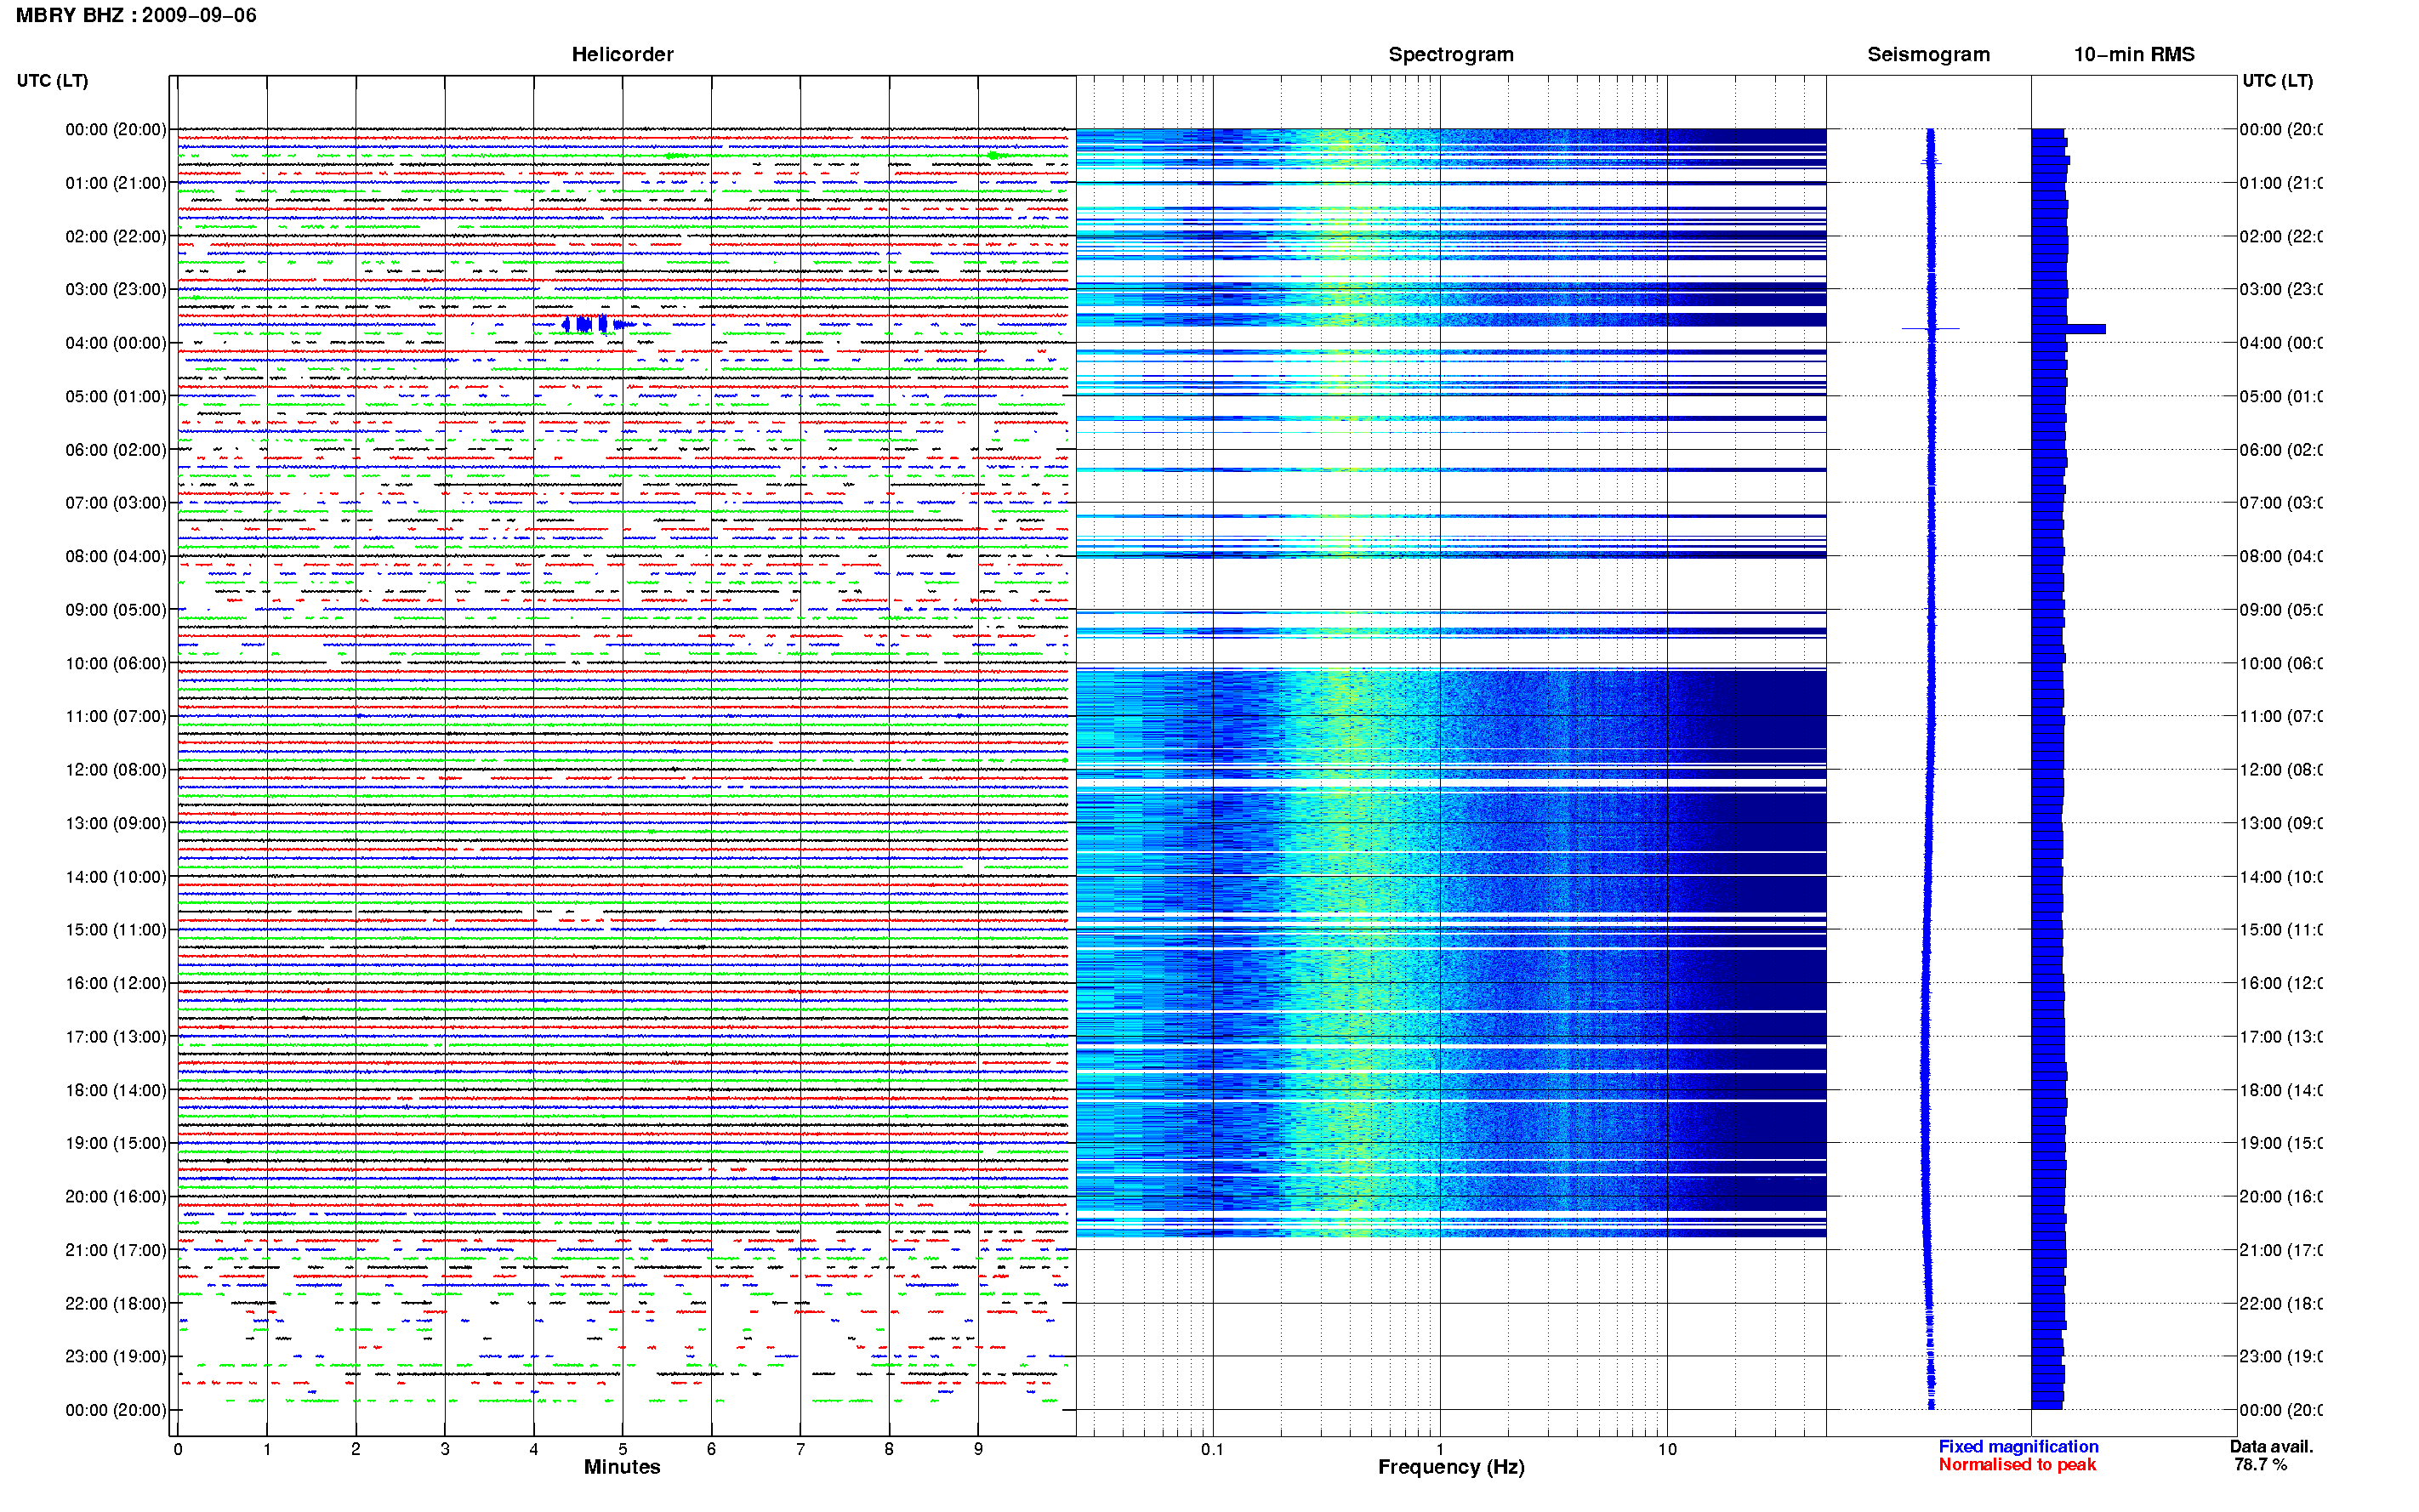2419x1512 pixels.
Task: Click the 'Data avail.' label
Action: (x=2270, y=1446)
